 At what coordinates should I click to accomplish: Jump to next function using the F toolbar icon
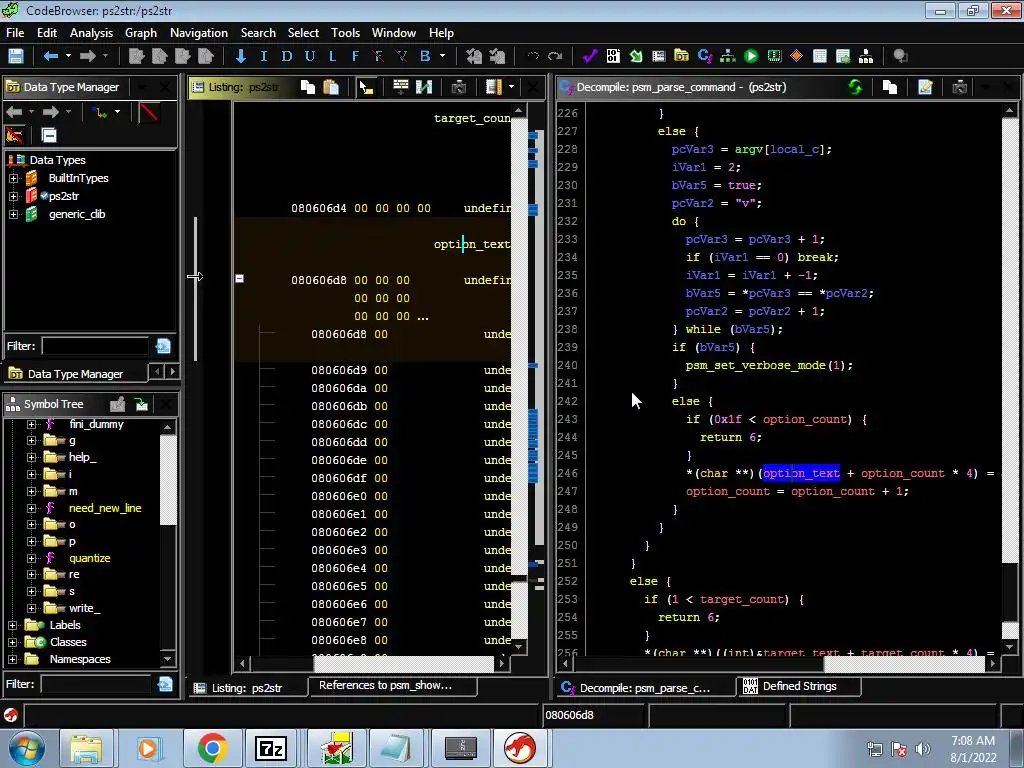coord(355,56)
